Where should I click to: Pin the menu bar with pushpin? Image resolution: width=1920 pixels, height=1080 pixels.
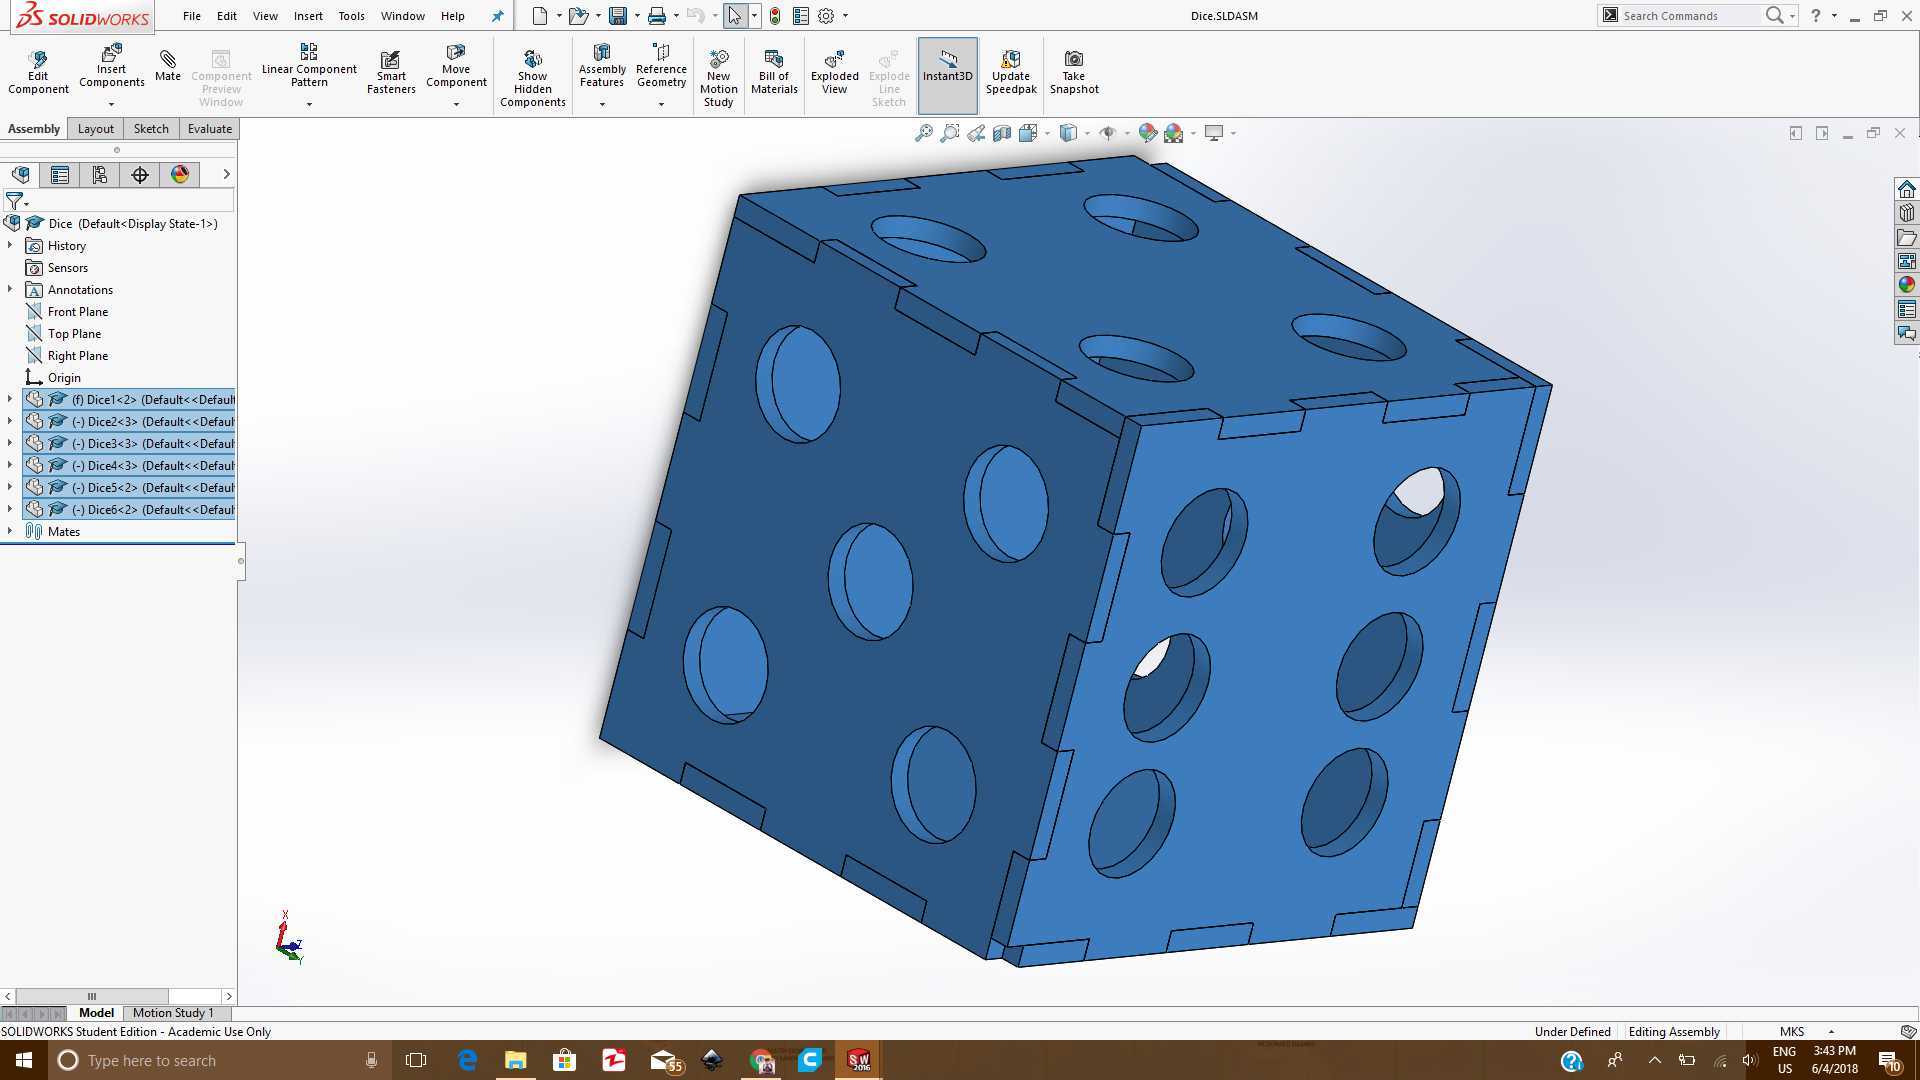tap(497, 16)
